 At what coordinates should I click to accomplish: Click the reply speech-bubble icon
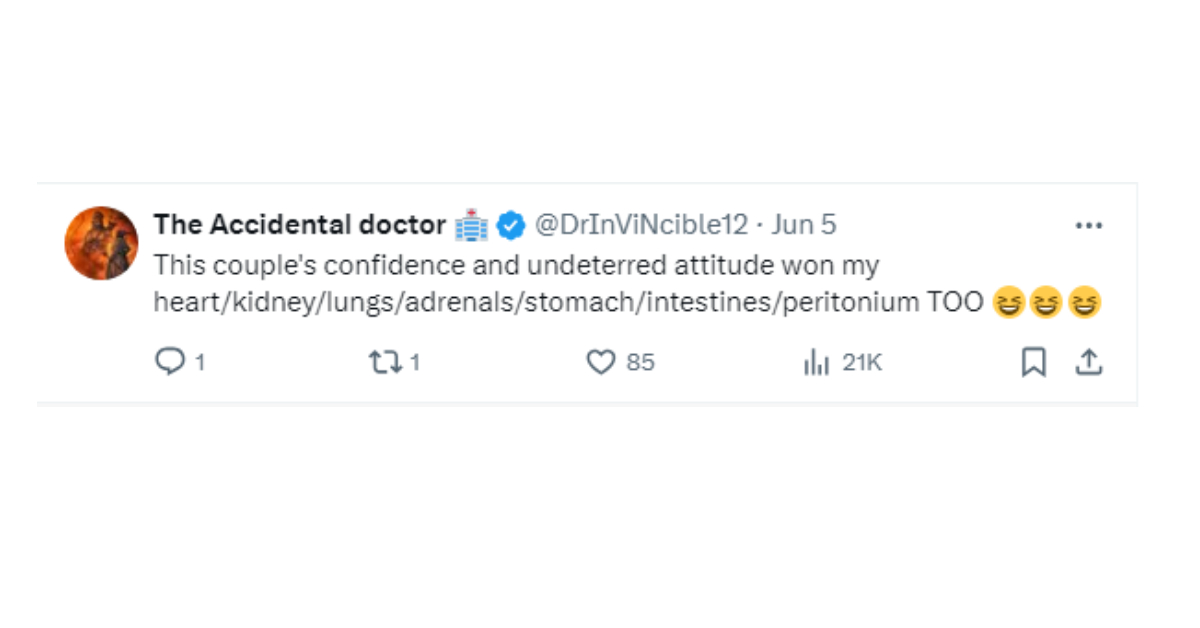pos(170,361)
